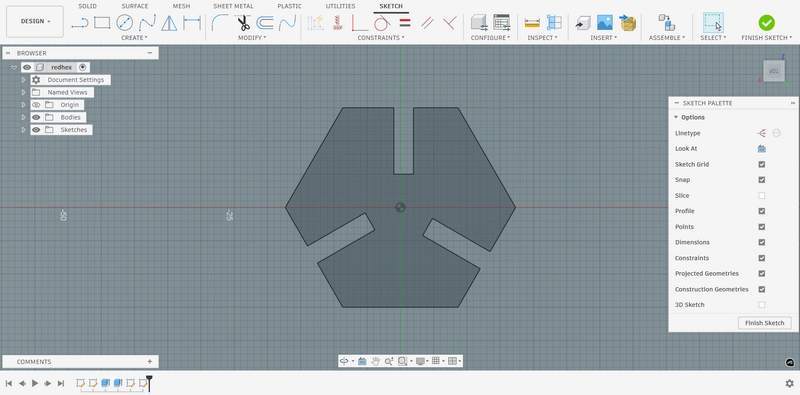Select the Mirror sketch tool

[x=169, y=22]
